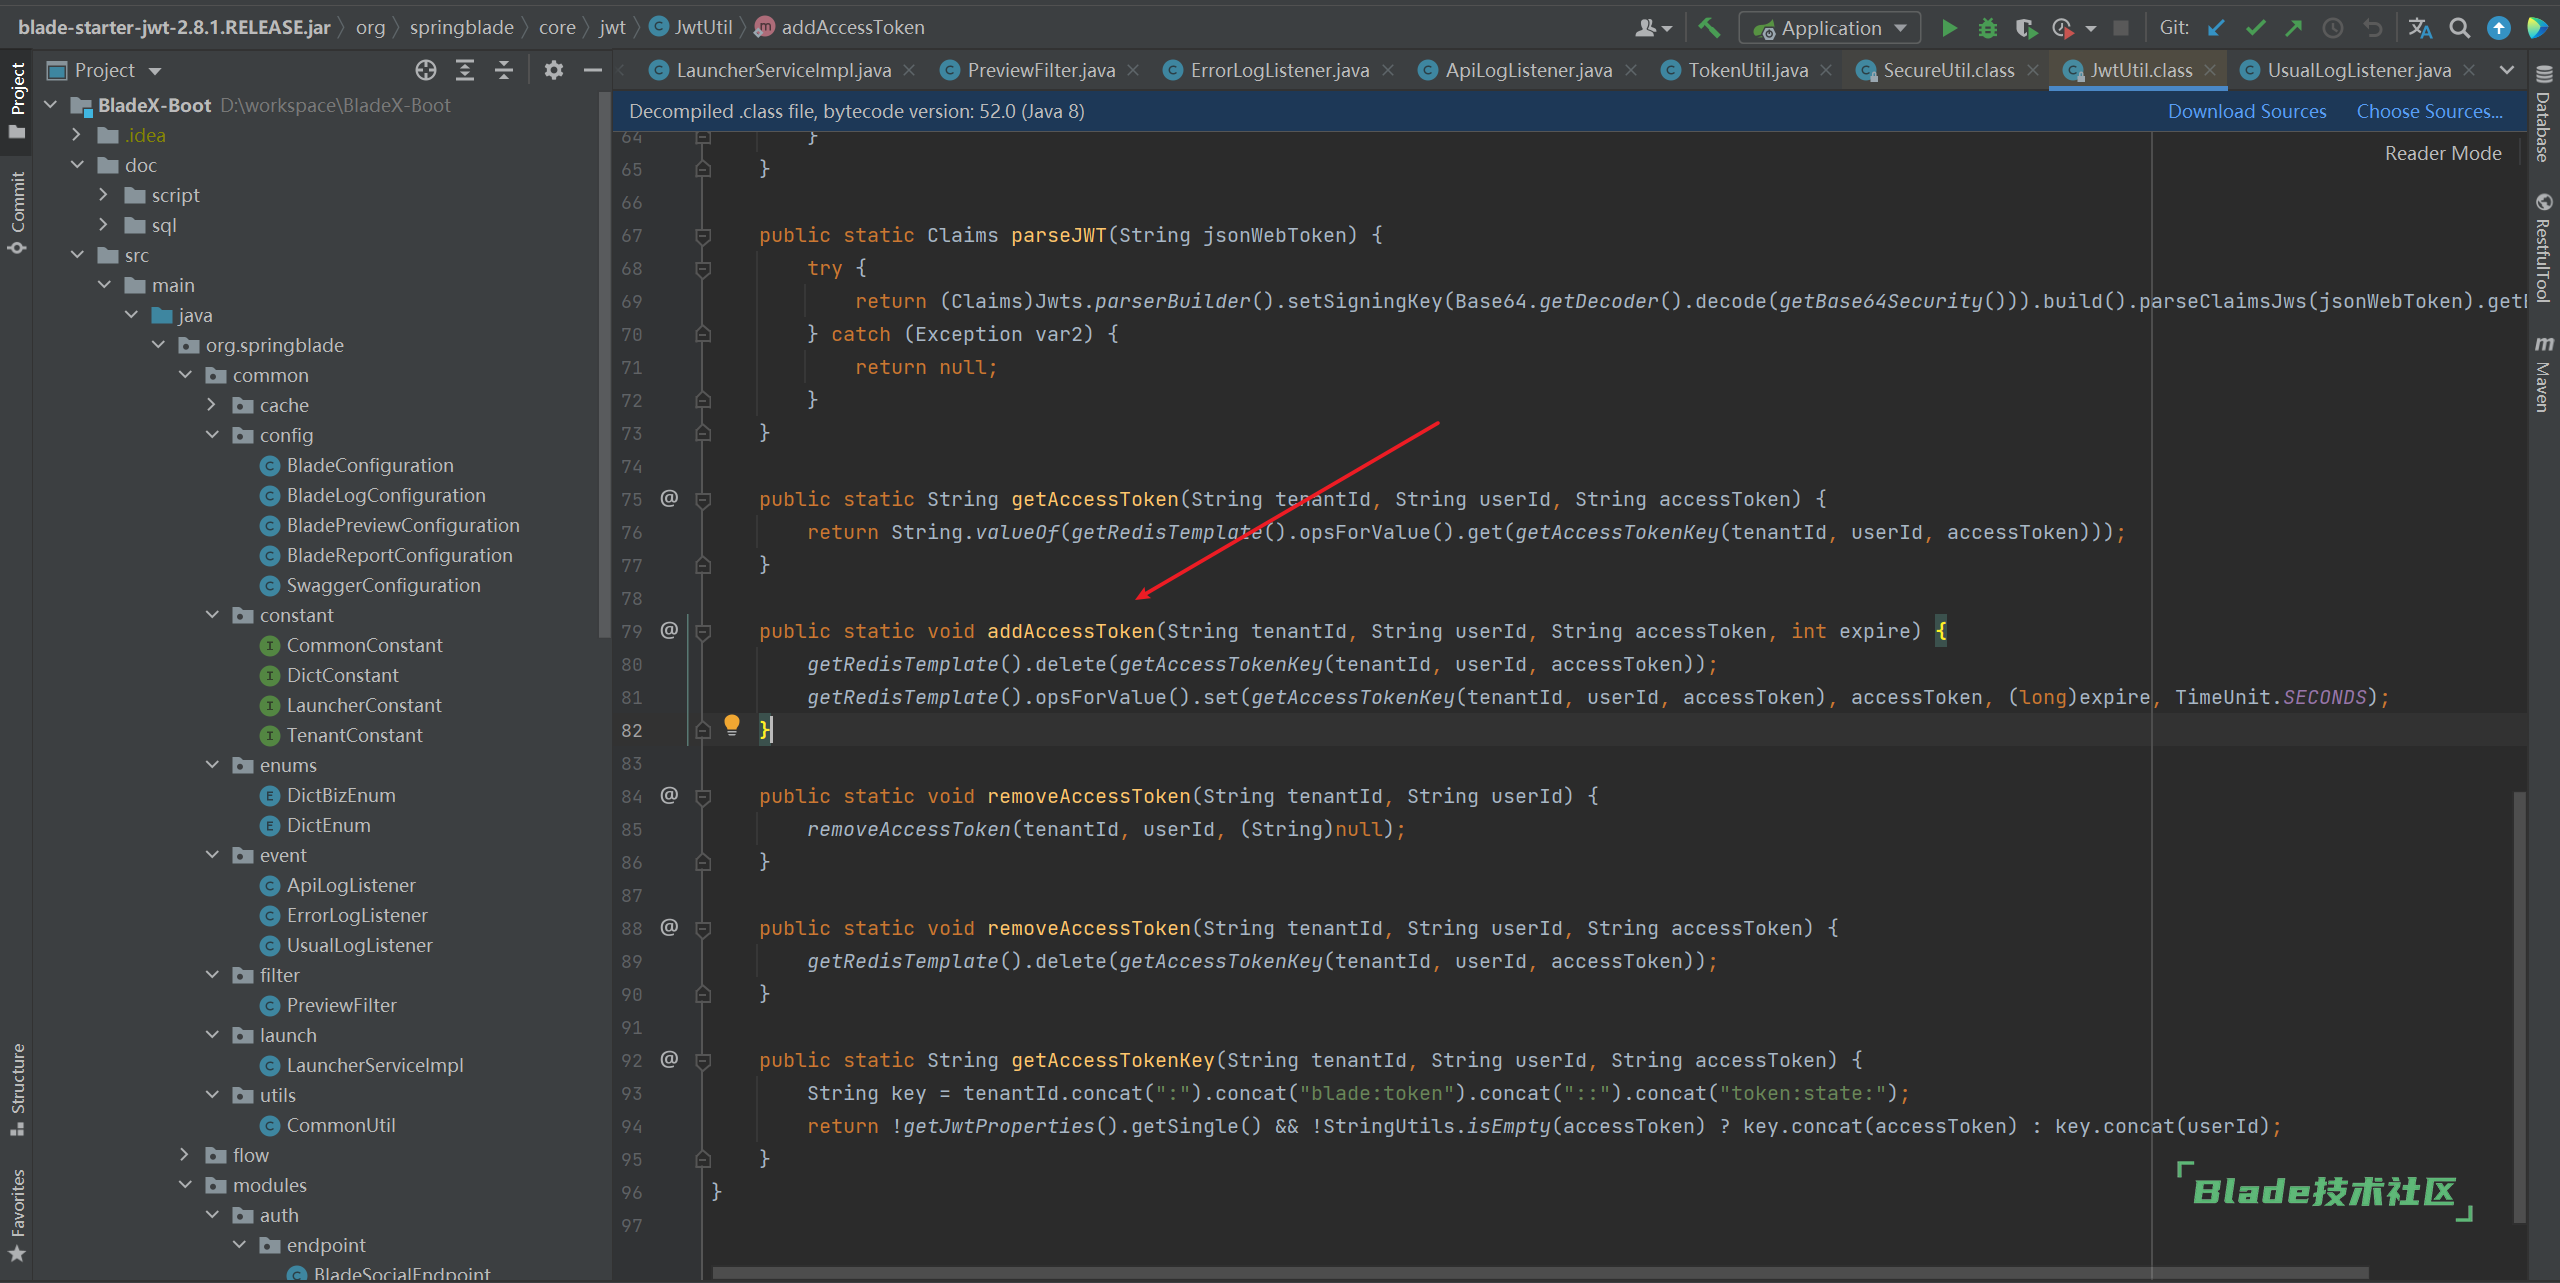Expand the cache package
This screenshot has height=1283, width=2560.
pyautogui.click(x=211, y=405)
